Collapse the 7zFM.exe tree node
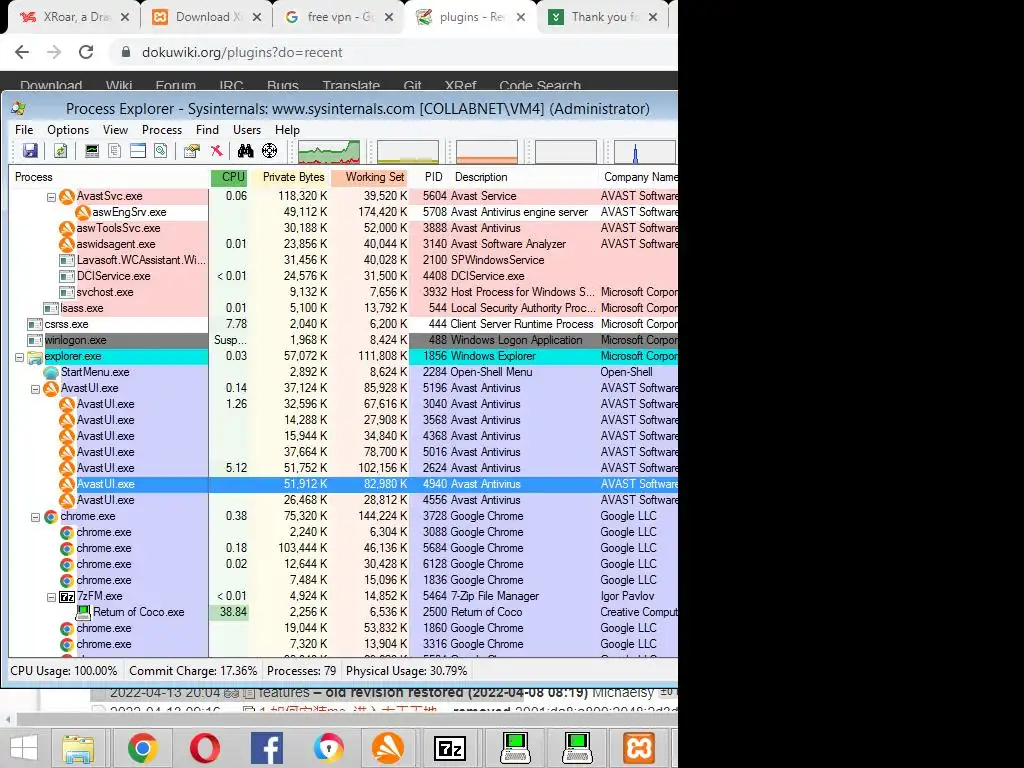 click(x=51, y=597)
